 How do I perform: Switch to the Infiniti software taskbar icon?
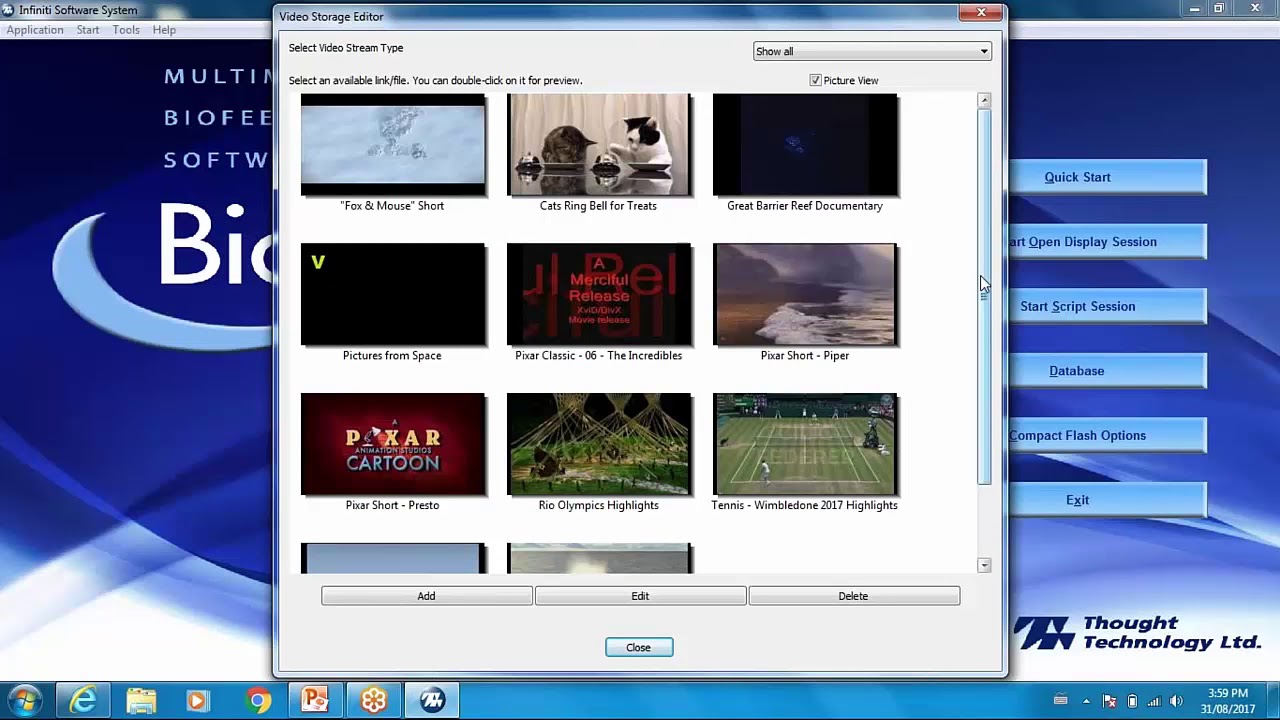[x=432, y=701]
